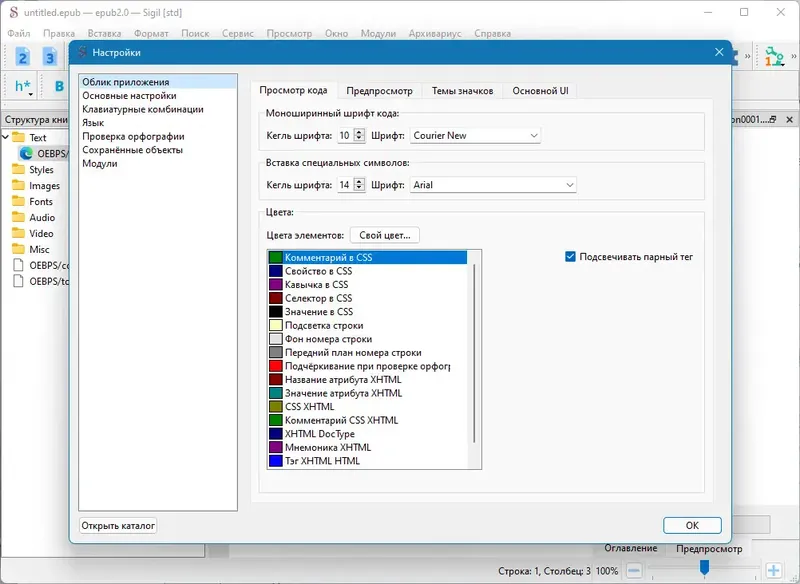Expand the toolbar overflow chevron
This screenshot has width=800, height=584.
(x=747, y=56)
